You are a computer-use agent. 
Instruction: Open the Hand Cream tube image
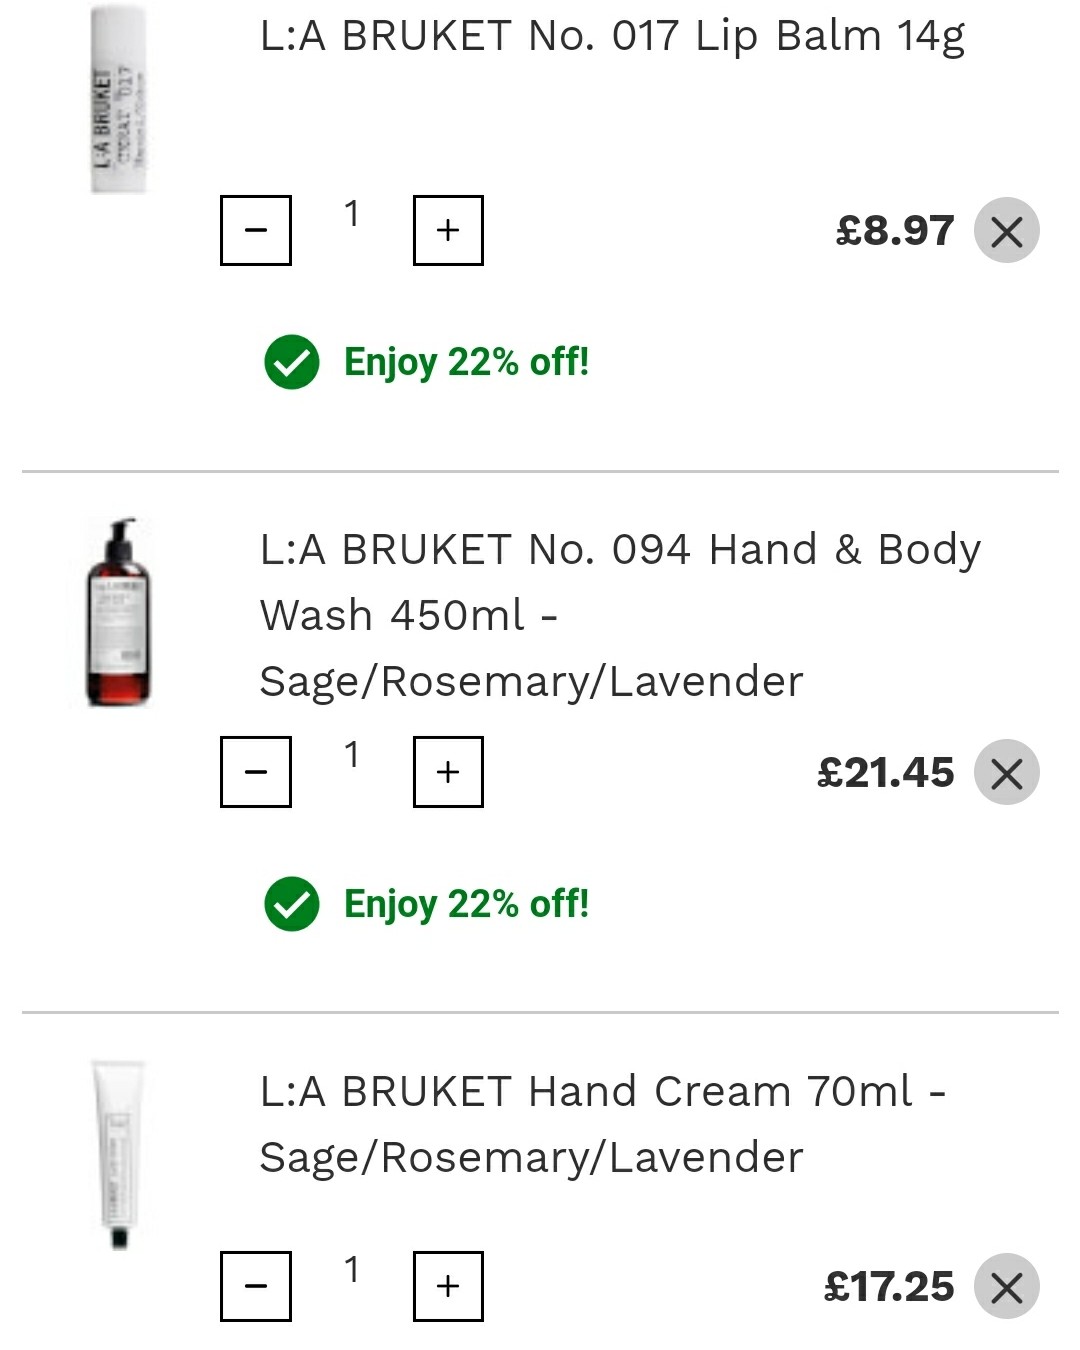point(119,1154)
